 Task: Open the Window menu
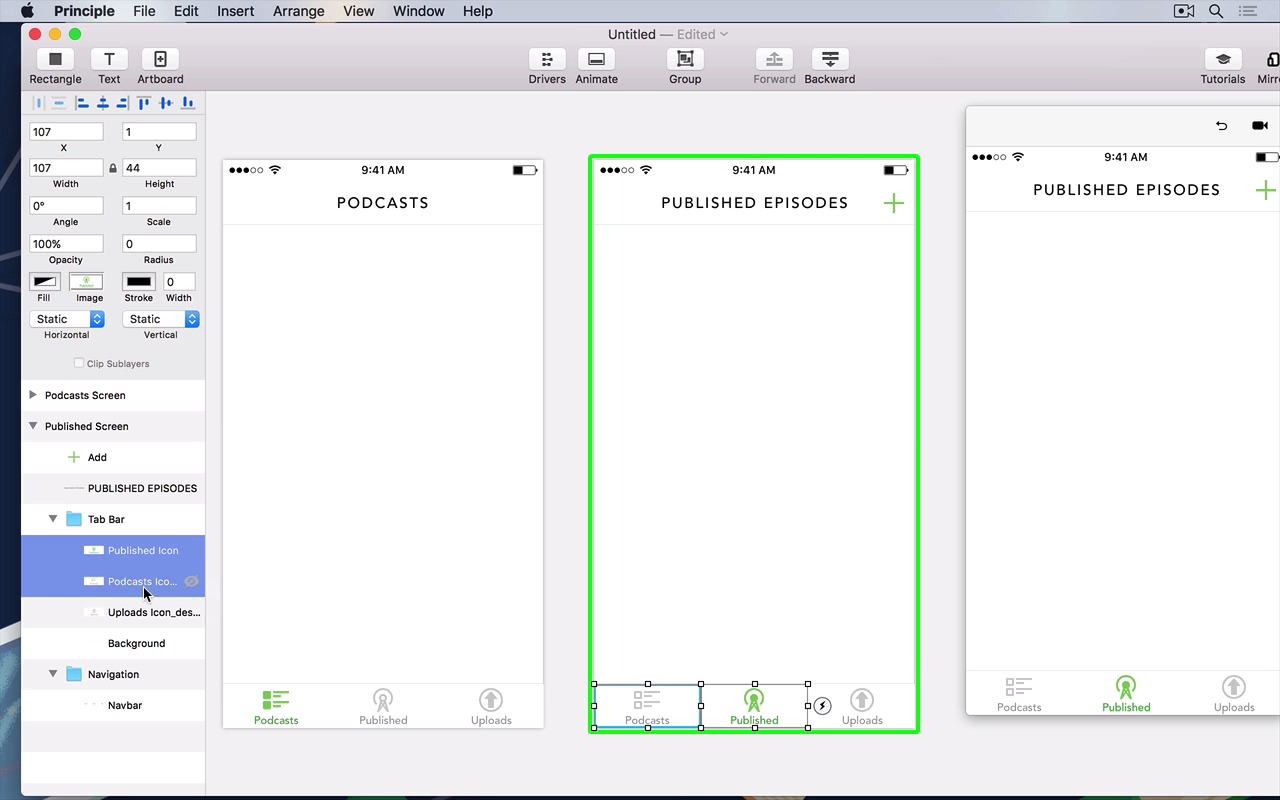click(x=419, y=11)
